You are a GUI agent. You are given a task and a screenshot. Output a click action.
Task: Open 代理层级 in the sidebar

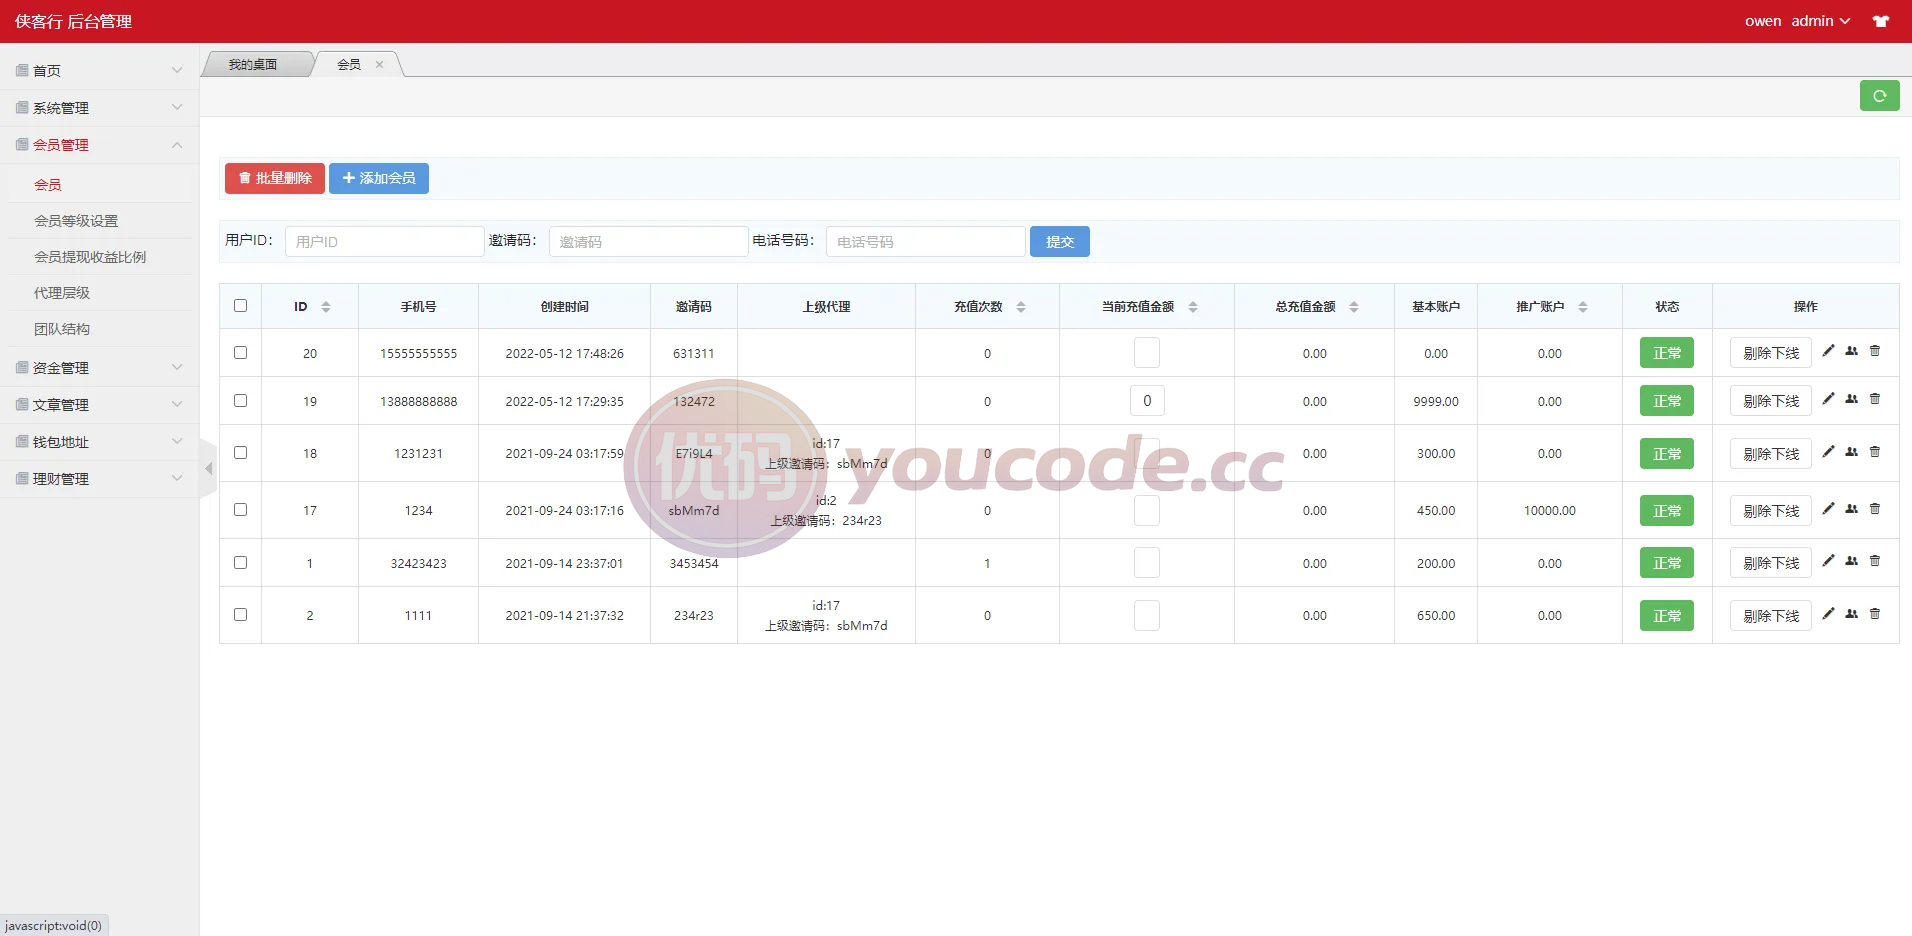pyautogui.click(x=62, y=293)
